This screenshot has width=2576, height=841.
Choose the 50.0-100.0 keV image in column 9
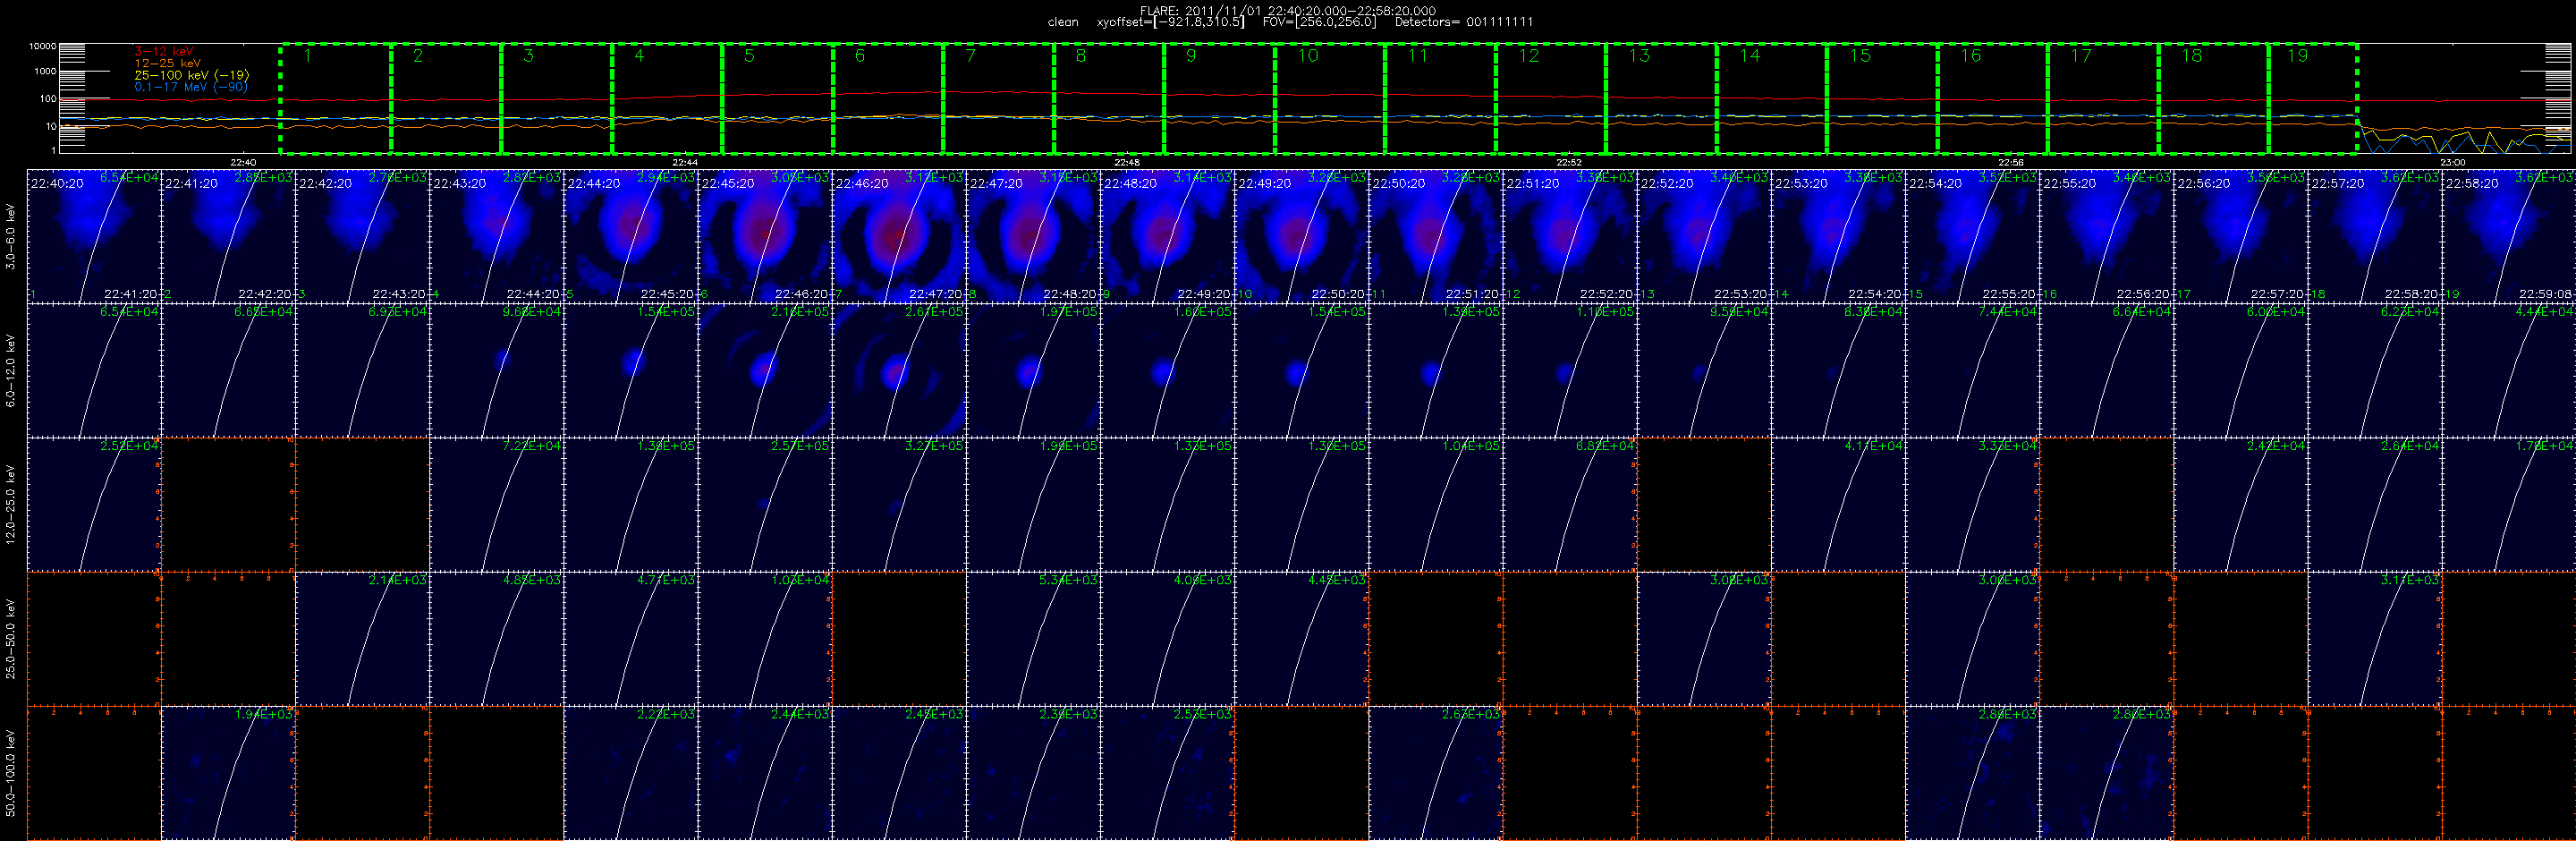(x=1167, y=773)
